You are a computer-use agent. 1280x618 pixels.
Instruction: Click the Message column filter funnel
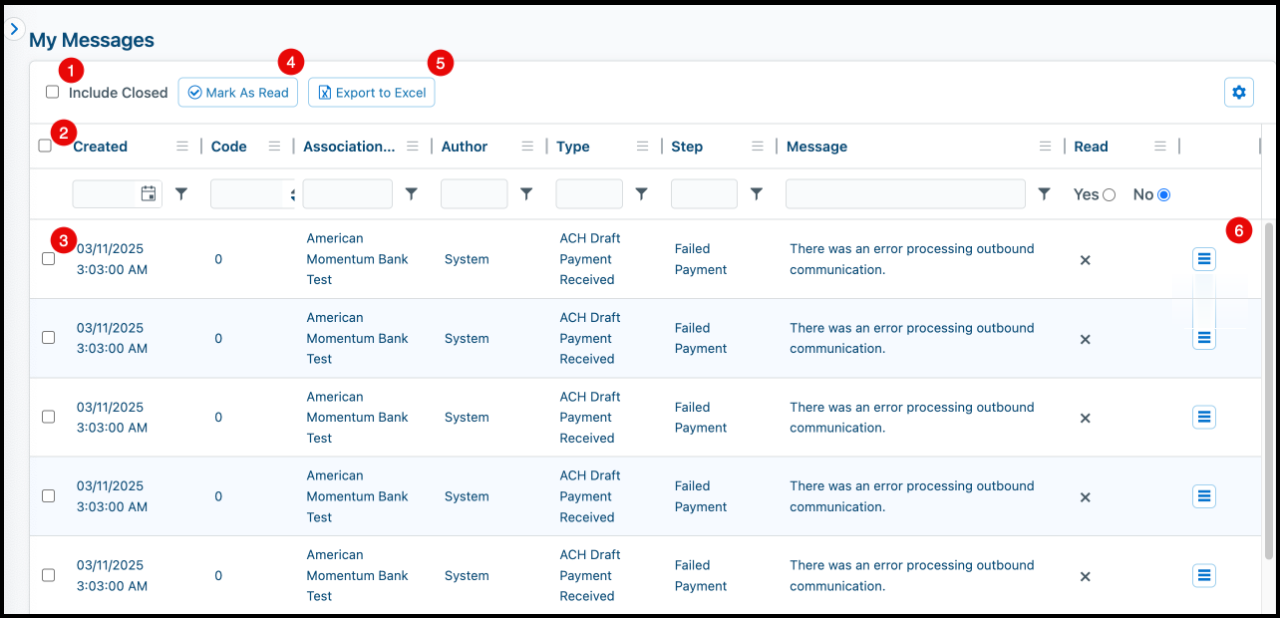click(1044, 194)
